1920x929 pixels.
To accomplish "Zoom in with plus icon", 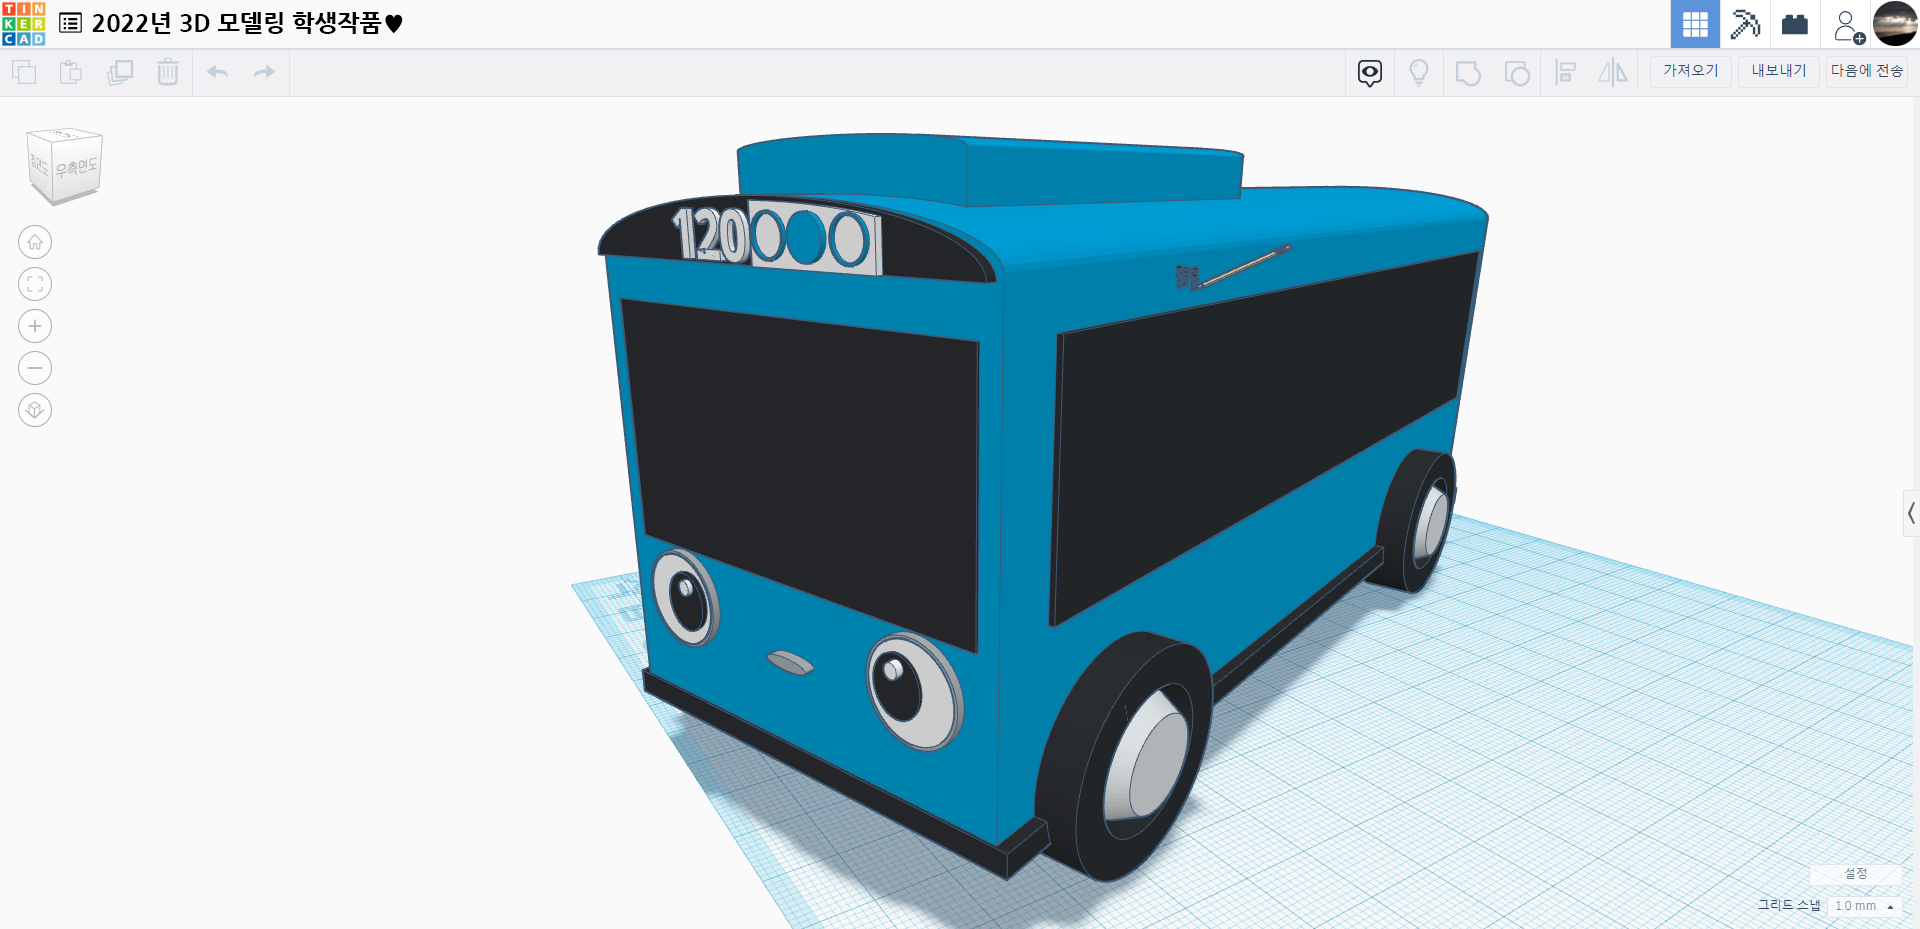I will pos(35,326).
